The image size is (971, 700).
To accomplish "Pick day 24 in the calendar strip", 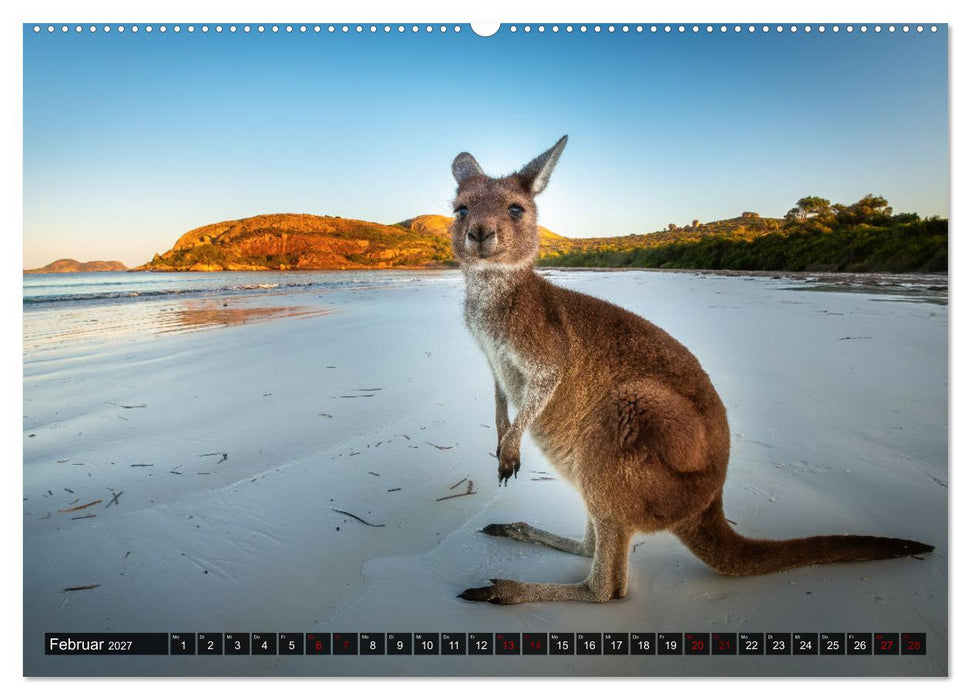I will [x=806, y=644].
